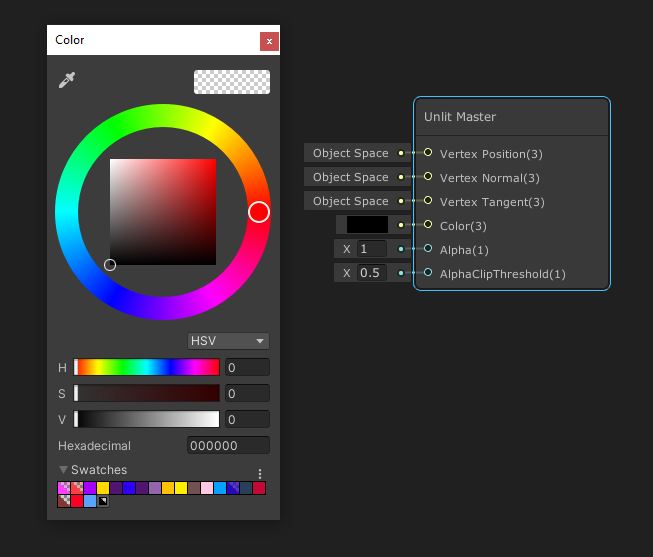
Task: Click the black Color field swatch
Action: 367,225
